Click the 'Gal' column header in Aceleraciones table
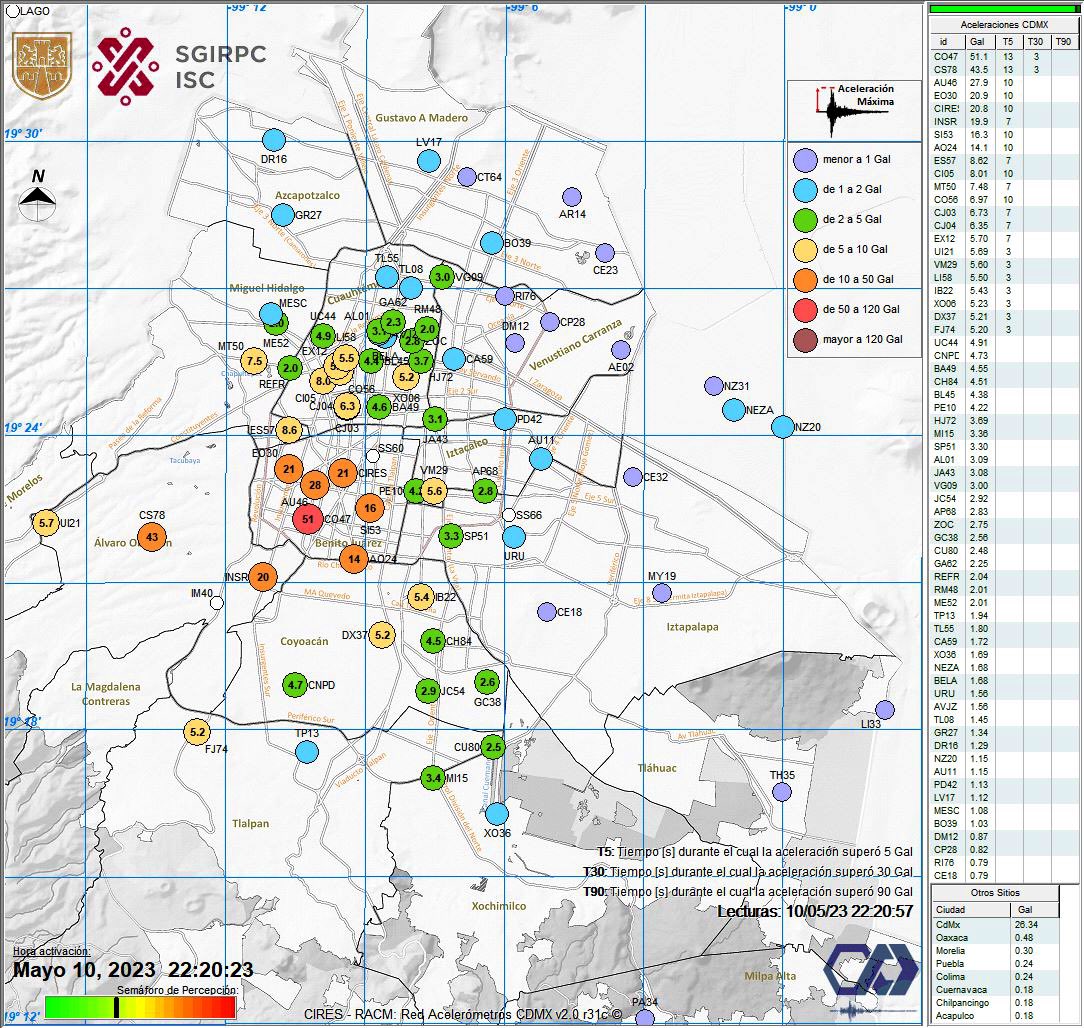The height and width of the screenshot is (1028, 1084). [978, 41]
